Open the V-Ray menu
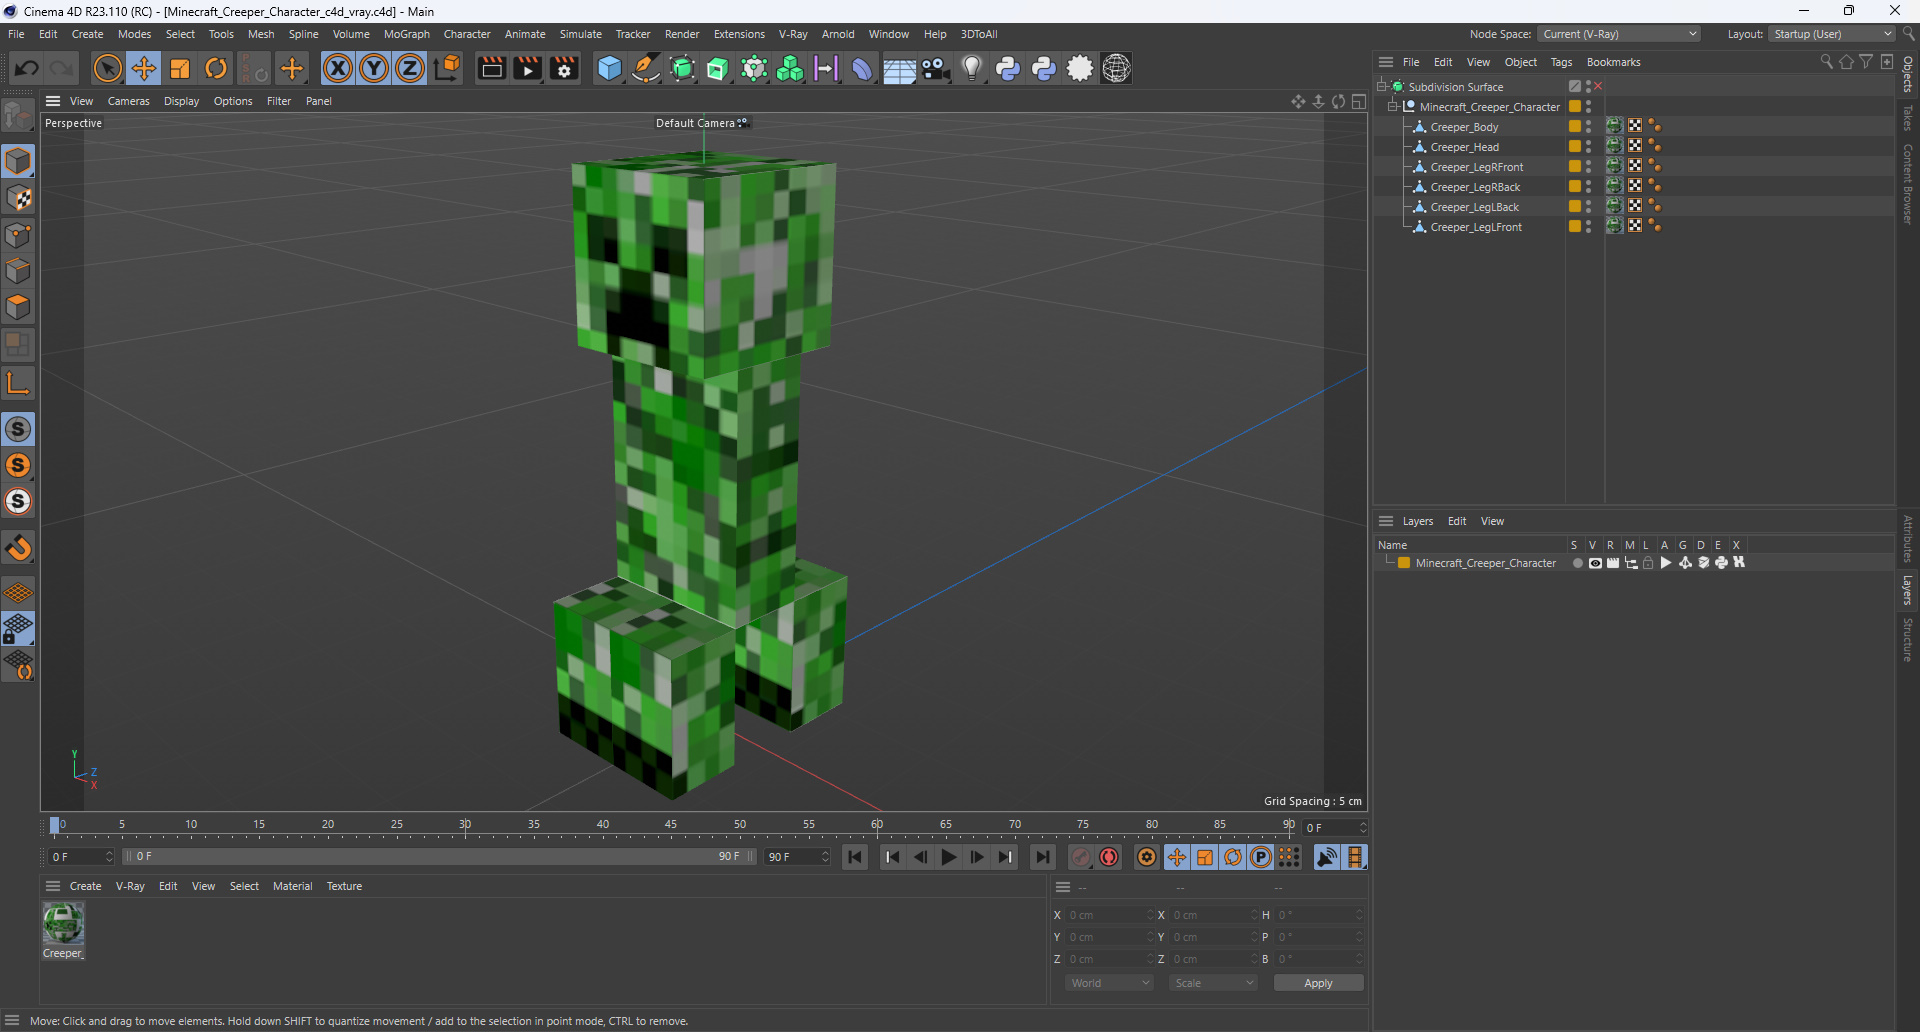Image resolution: width=1920 pixels, height=1032 pixels. click(793, 34)
